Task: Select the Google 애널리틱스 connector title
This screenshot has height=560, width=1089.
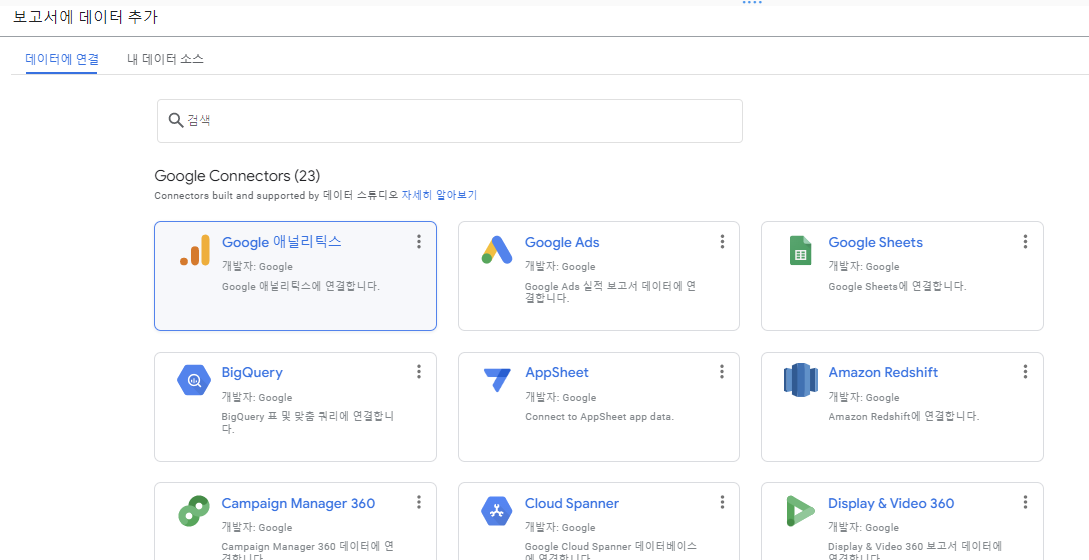Action: click(x=281, y=242)
